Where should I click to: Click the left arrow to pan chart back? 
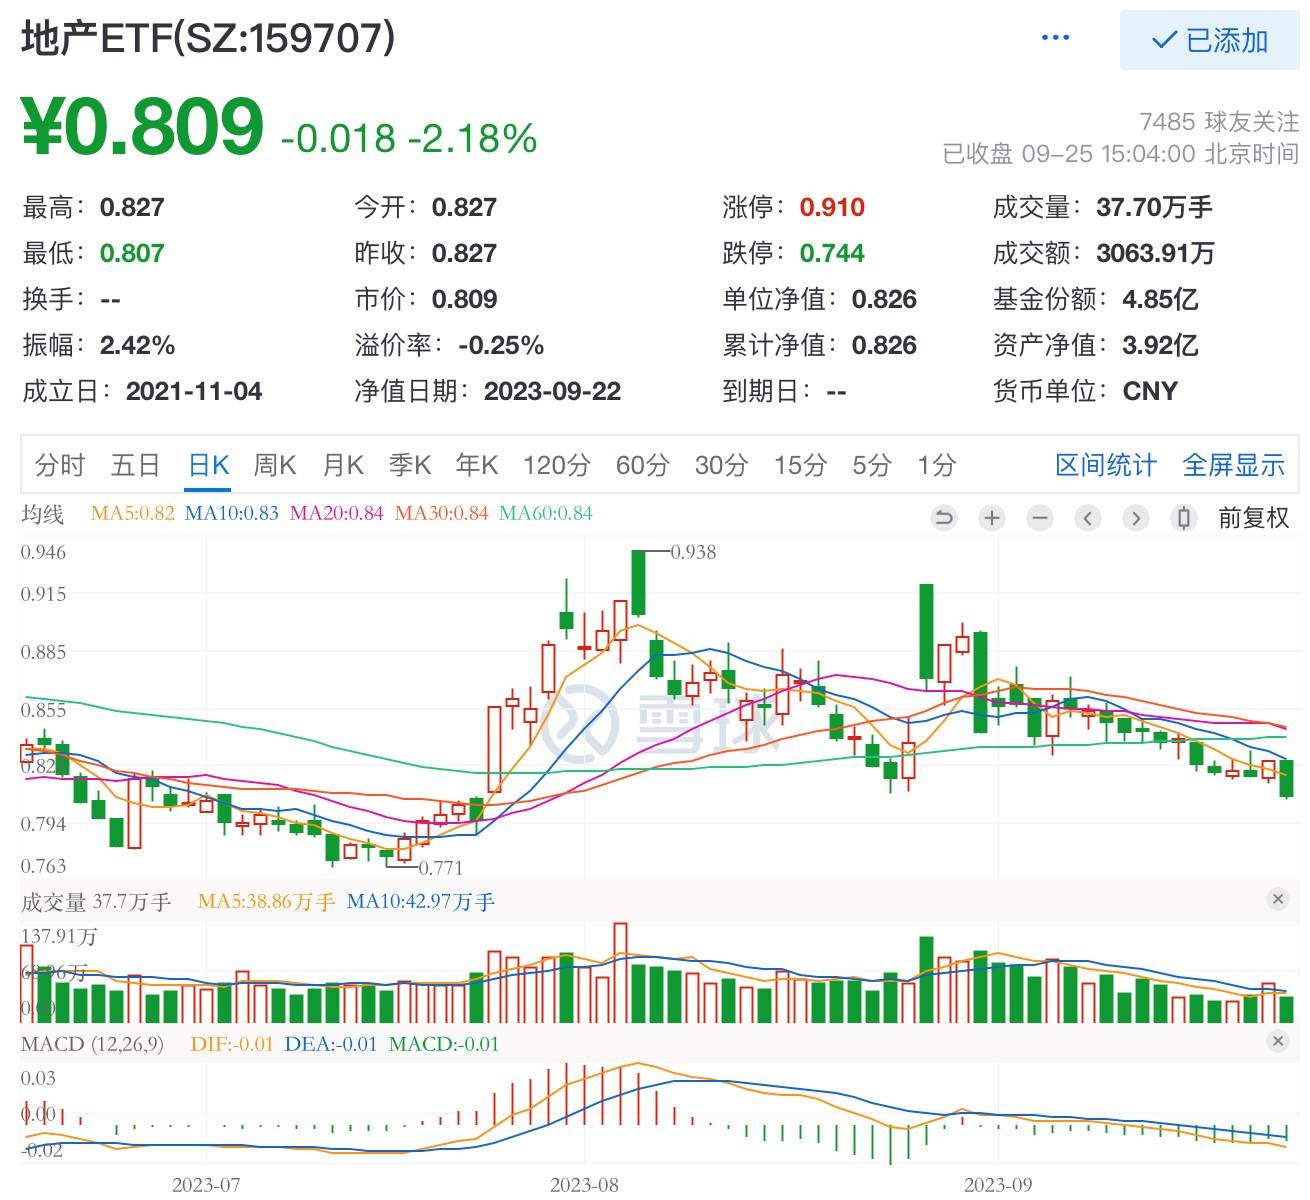(x=1087, y=518)
